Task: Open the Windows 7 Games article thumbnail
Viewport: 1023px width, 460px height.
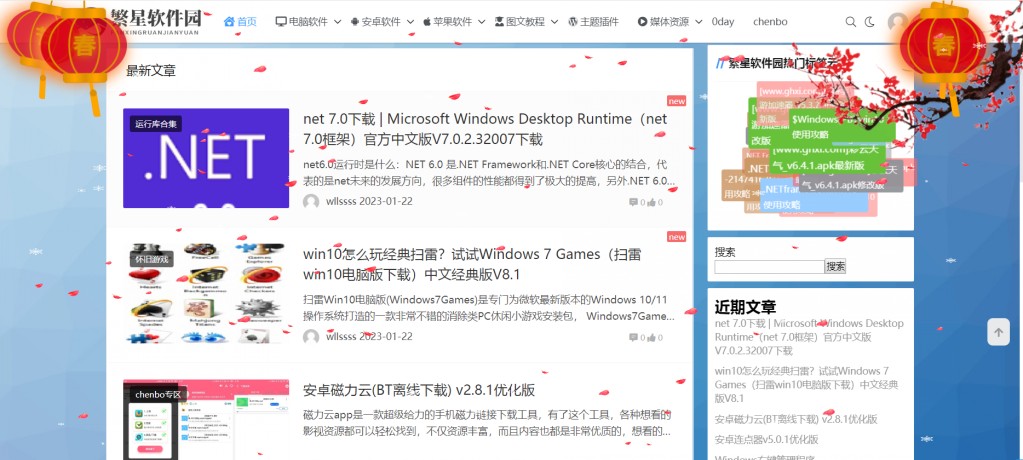Action: pos(206,292)
